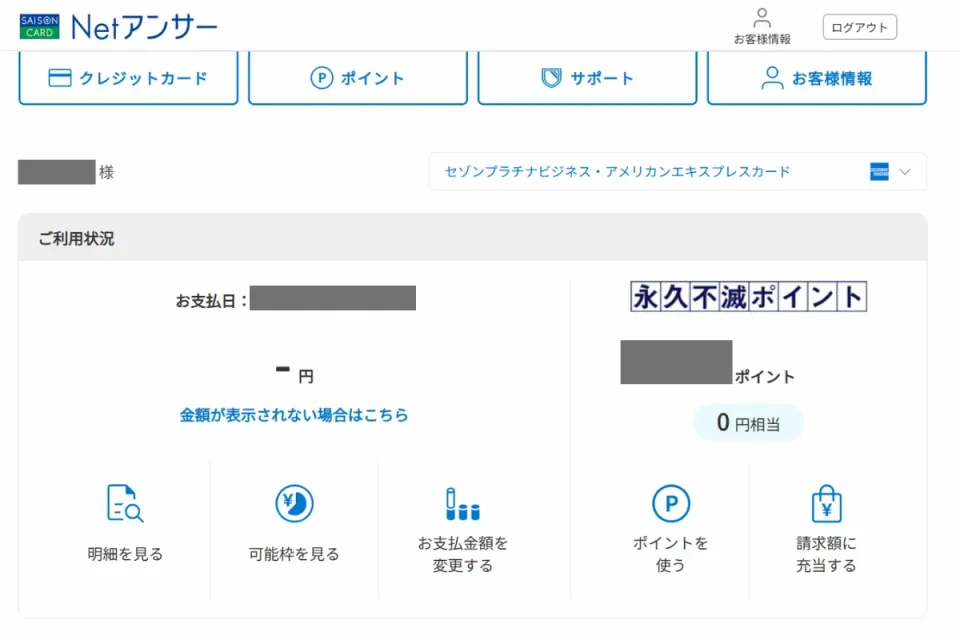Click the 0円相当 points value badge
Screen dimensions: 960x640
(748, 423)
